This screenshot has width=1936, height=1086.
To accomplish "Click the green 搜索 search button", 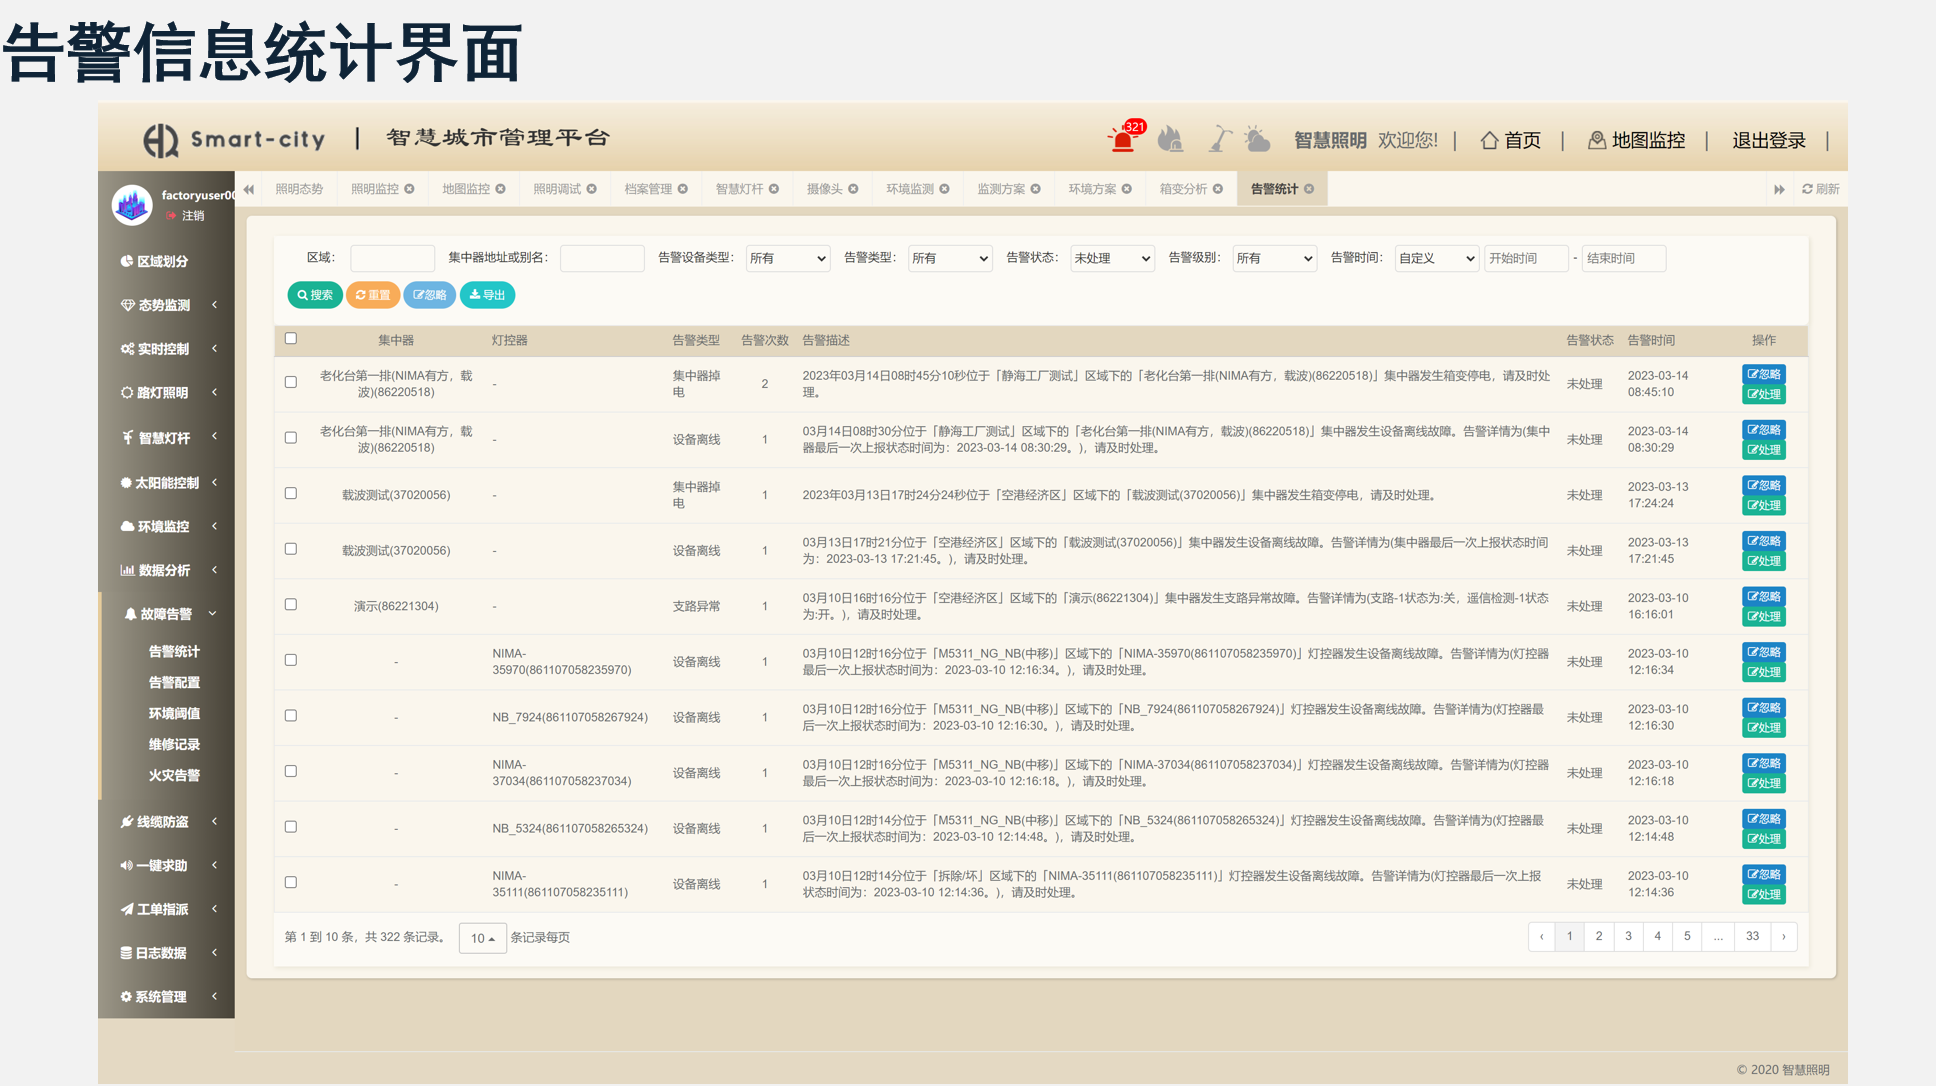I will (x=315, y=295).
